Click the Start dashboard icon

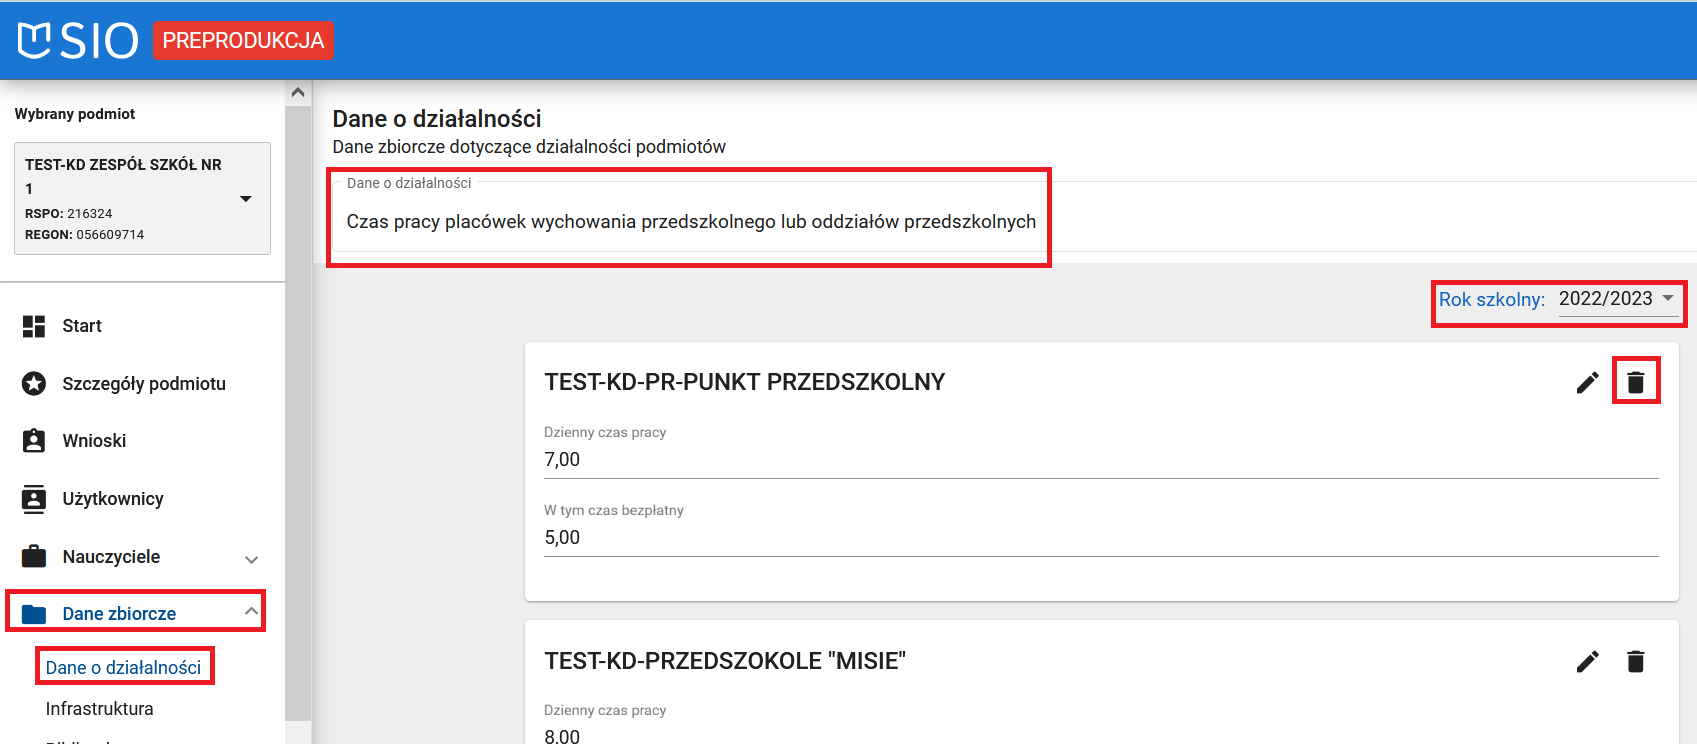tap(34, 326)
